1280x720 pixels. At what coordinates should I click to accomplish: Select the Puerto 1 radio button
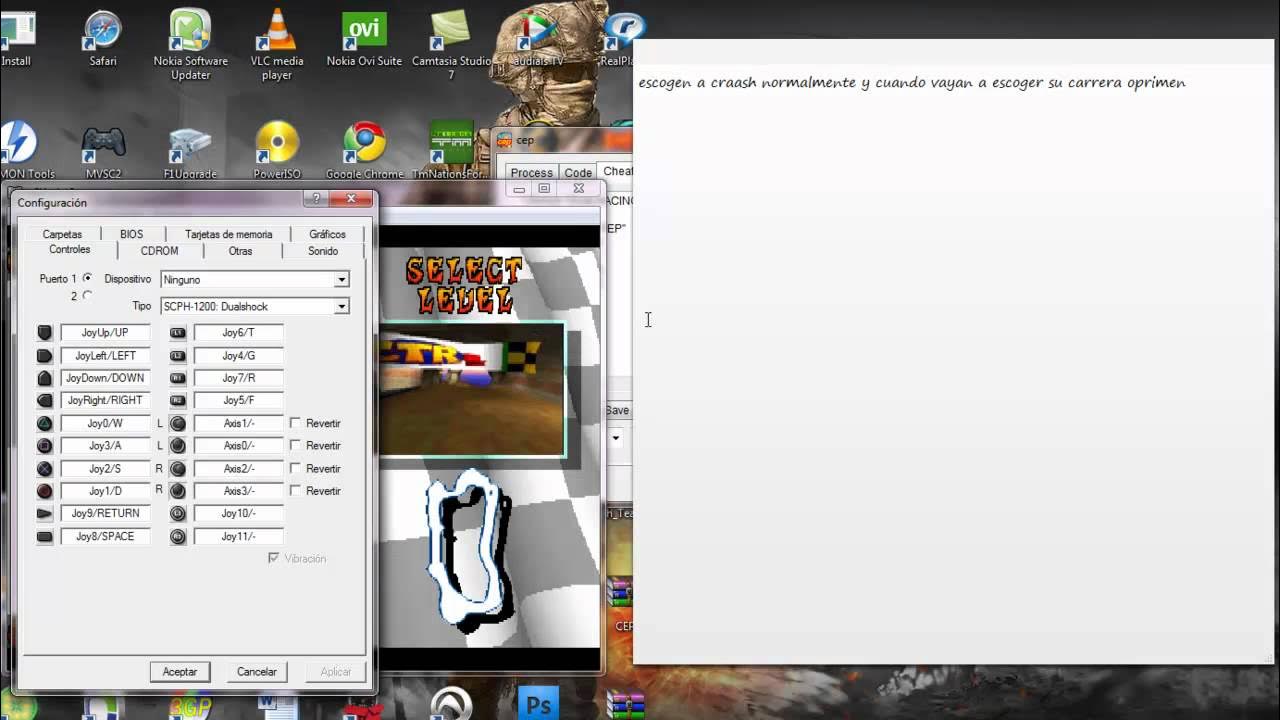coord(88,278)
